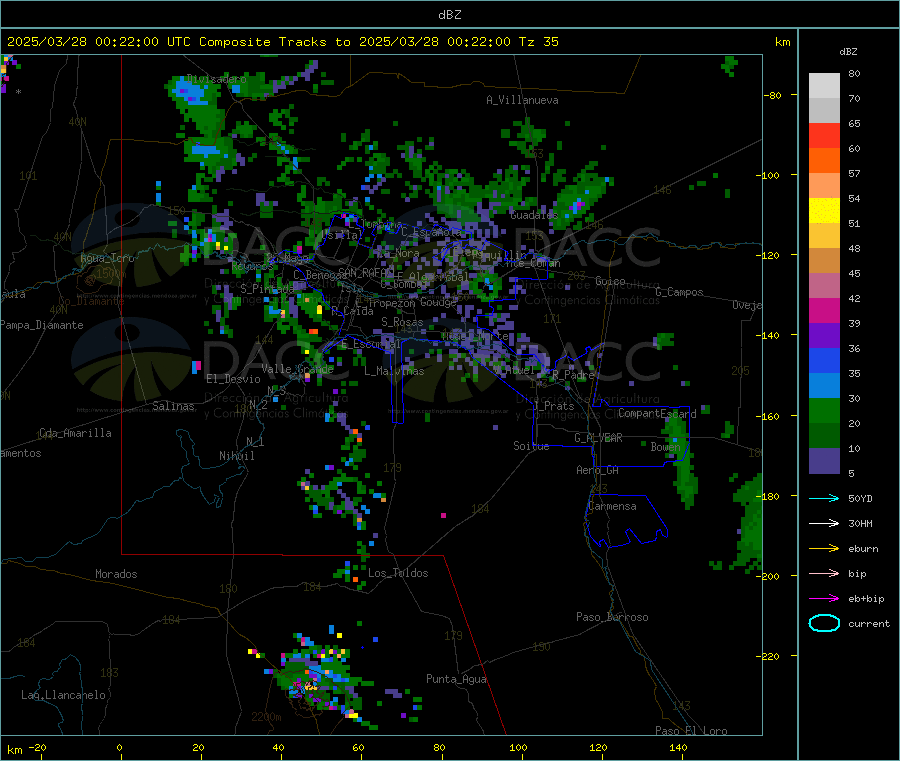900x761 pixels.
Task: Select the magenta 39 dBZ color swatch
Action: point(824,310)
